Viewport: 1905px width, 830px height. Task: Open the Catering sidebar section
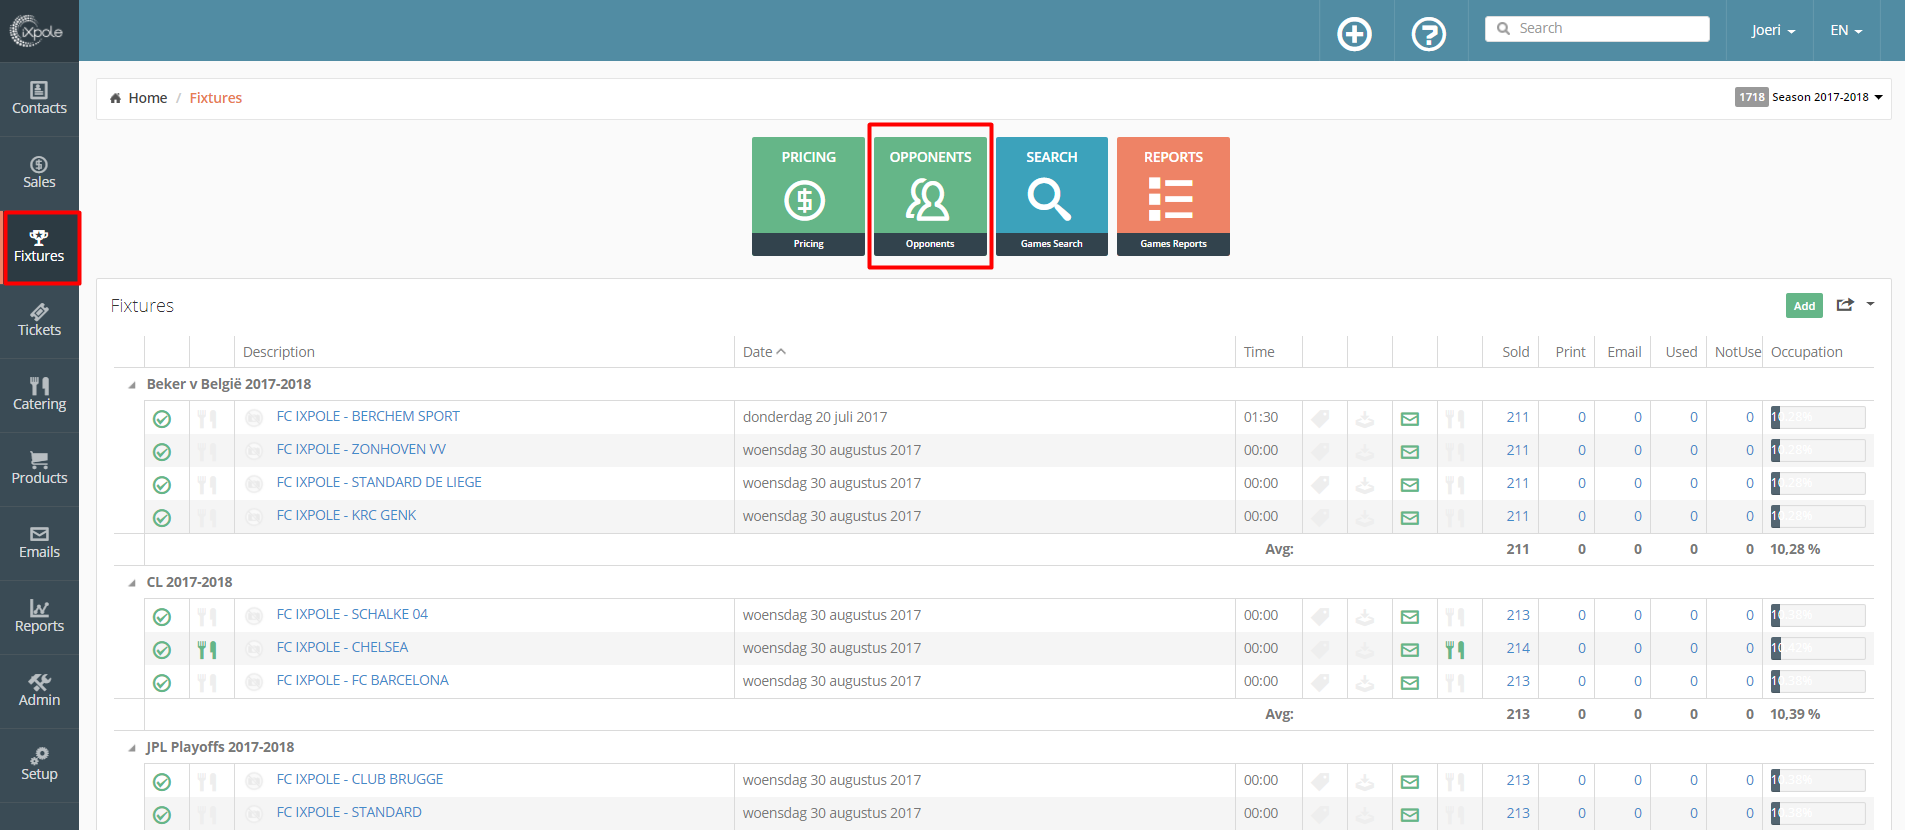(x=39, y=394)
